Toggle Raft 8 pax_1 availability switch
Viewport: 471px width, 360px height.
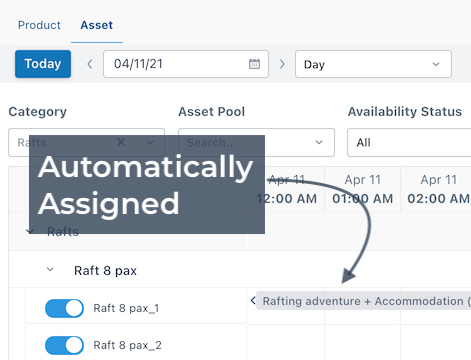(64, 308)
